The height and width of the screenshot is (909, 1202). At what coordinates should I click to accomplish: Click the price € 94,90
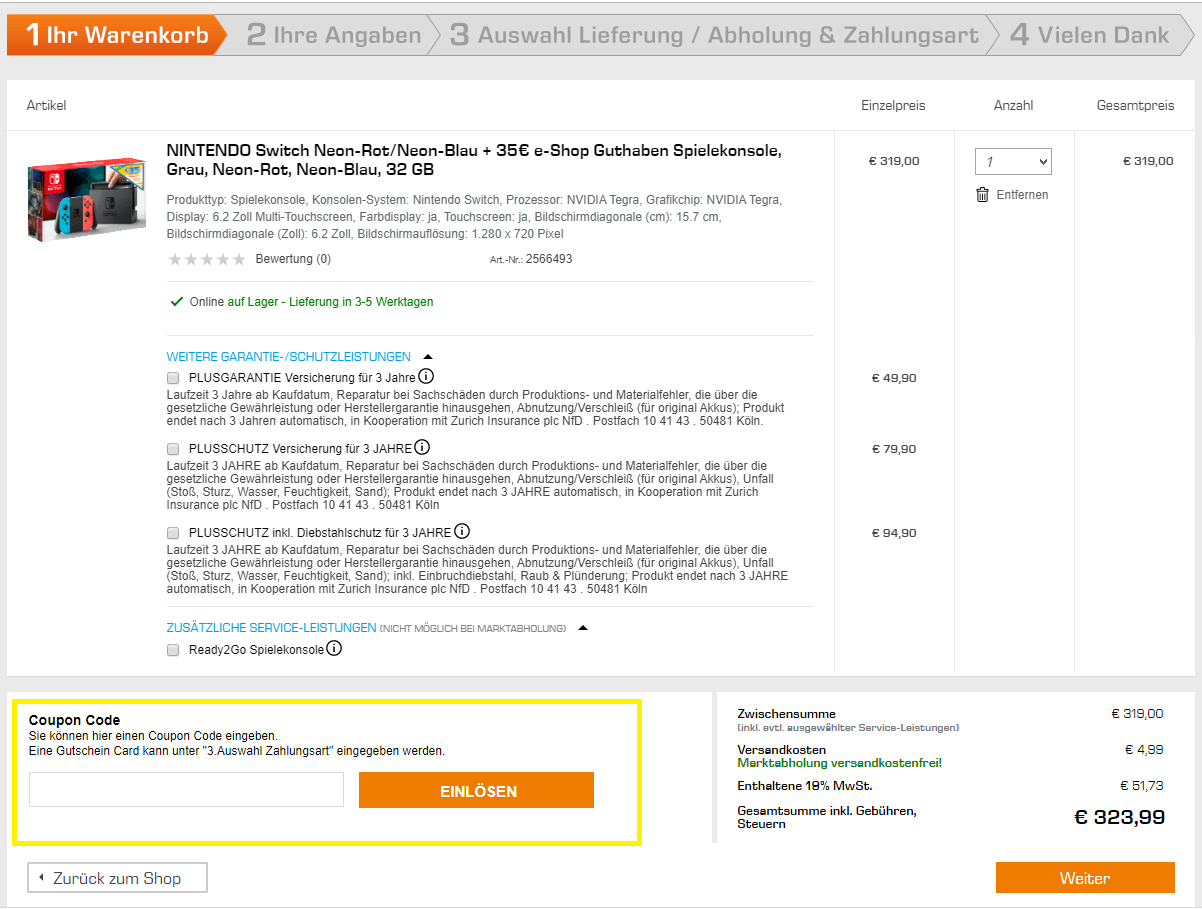894,533
